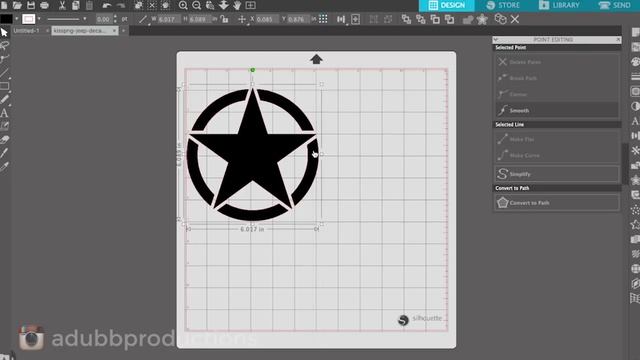This screenshot has height=360, width=640.
Task: Click the Undo arrow icon
Action: click(107, 5)
